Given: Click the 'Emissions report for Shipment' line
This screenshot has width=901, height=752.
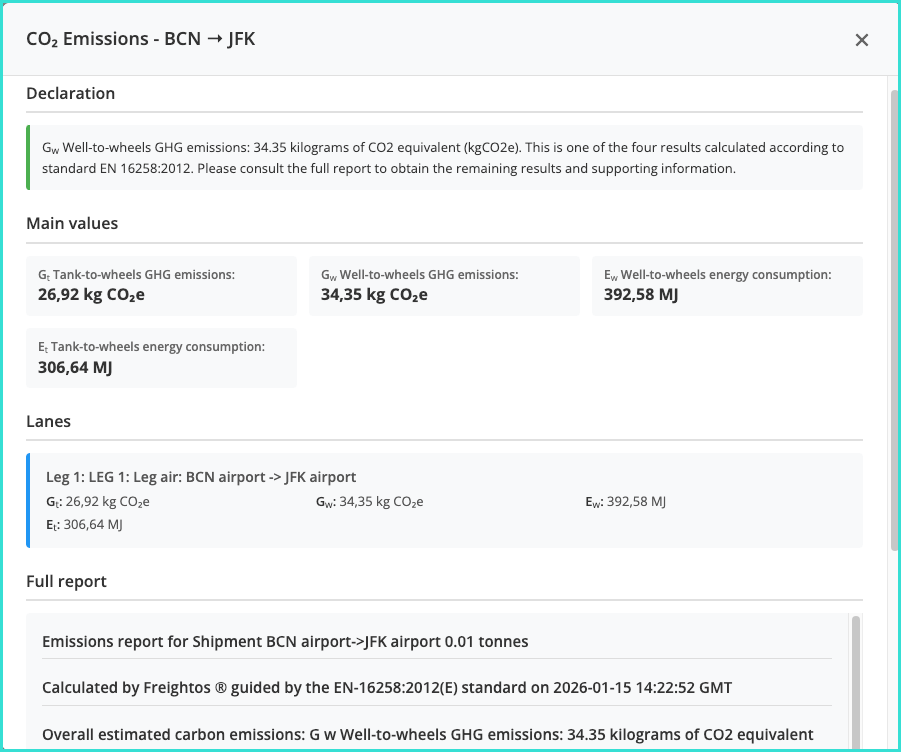Looking at the screenshot, I should coord(285,641).
